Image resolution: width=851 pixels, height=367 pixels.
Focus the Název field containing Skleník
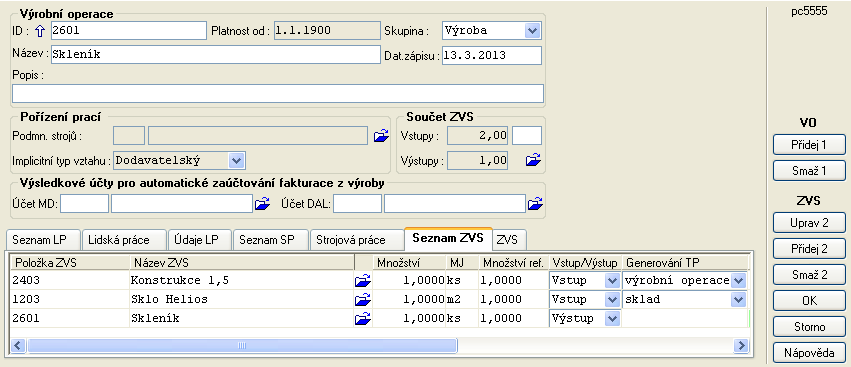point(215,54)
